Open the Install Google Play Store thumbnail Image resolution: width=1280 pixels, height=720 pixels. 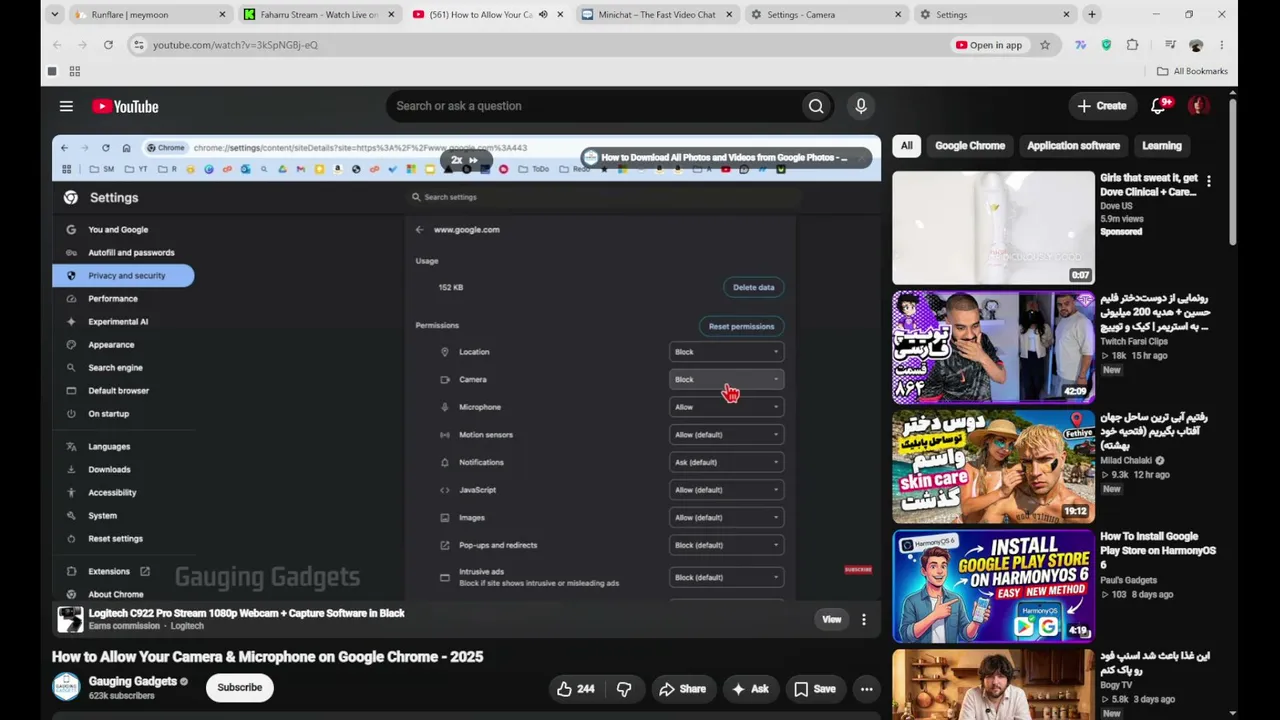993,586
